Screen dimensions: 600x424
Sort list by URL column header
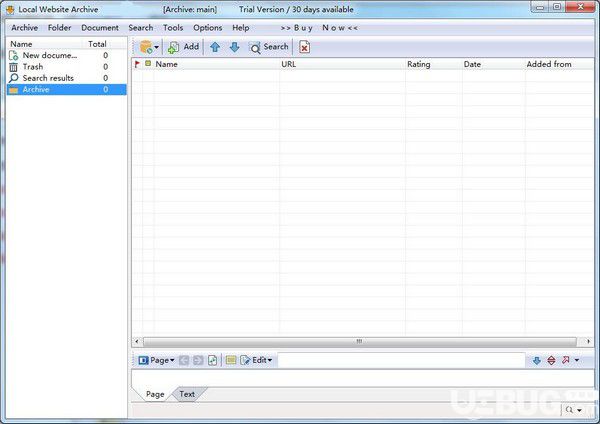[x=342, y=64]
